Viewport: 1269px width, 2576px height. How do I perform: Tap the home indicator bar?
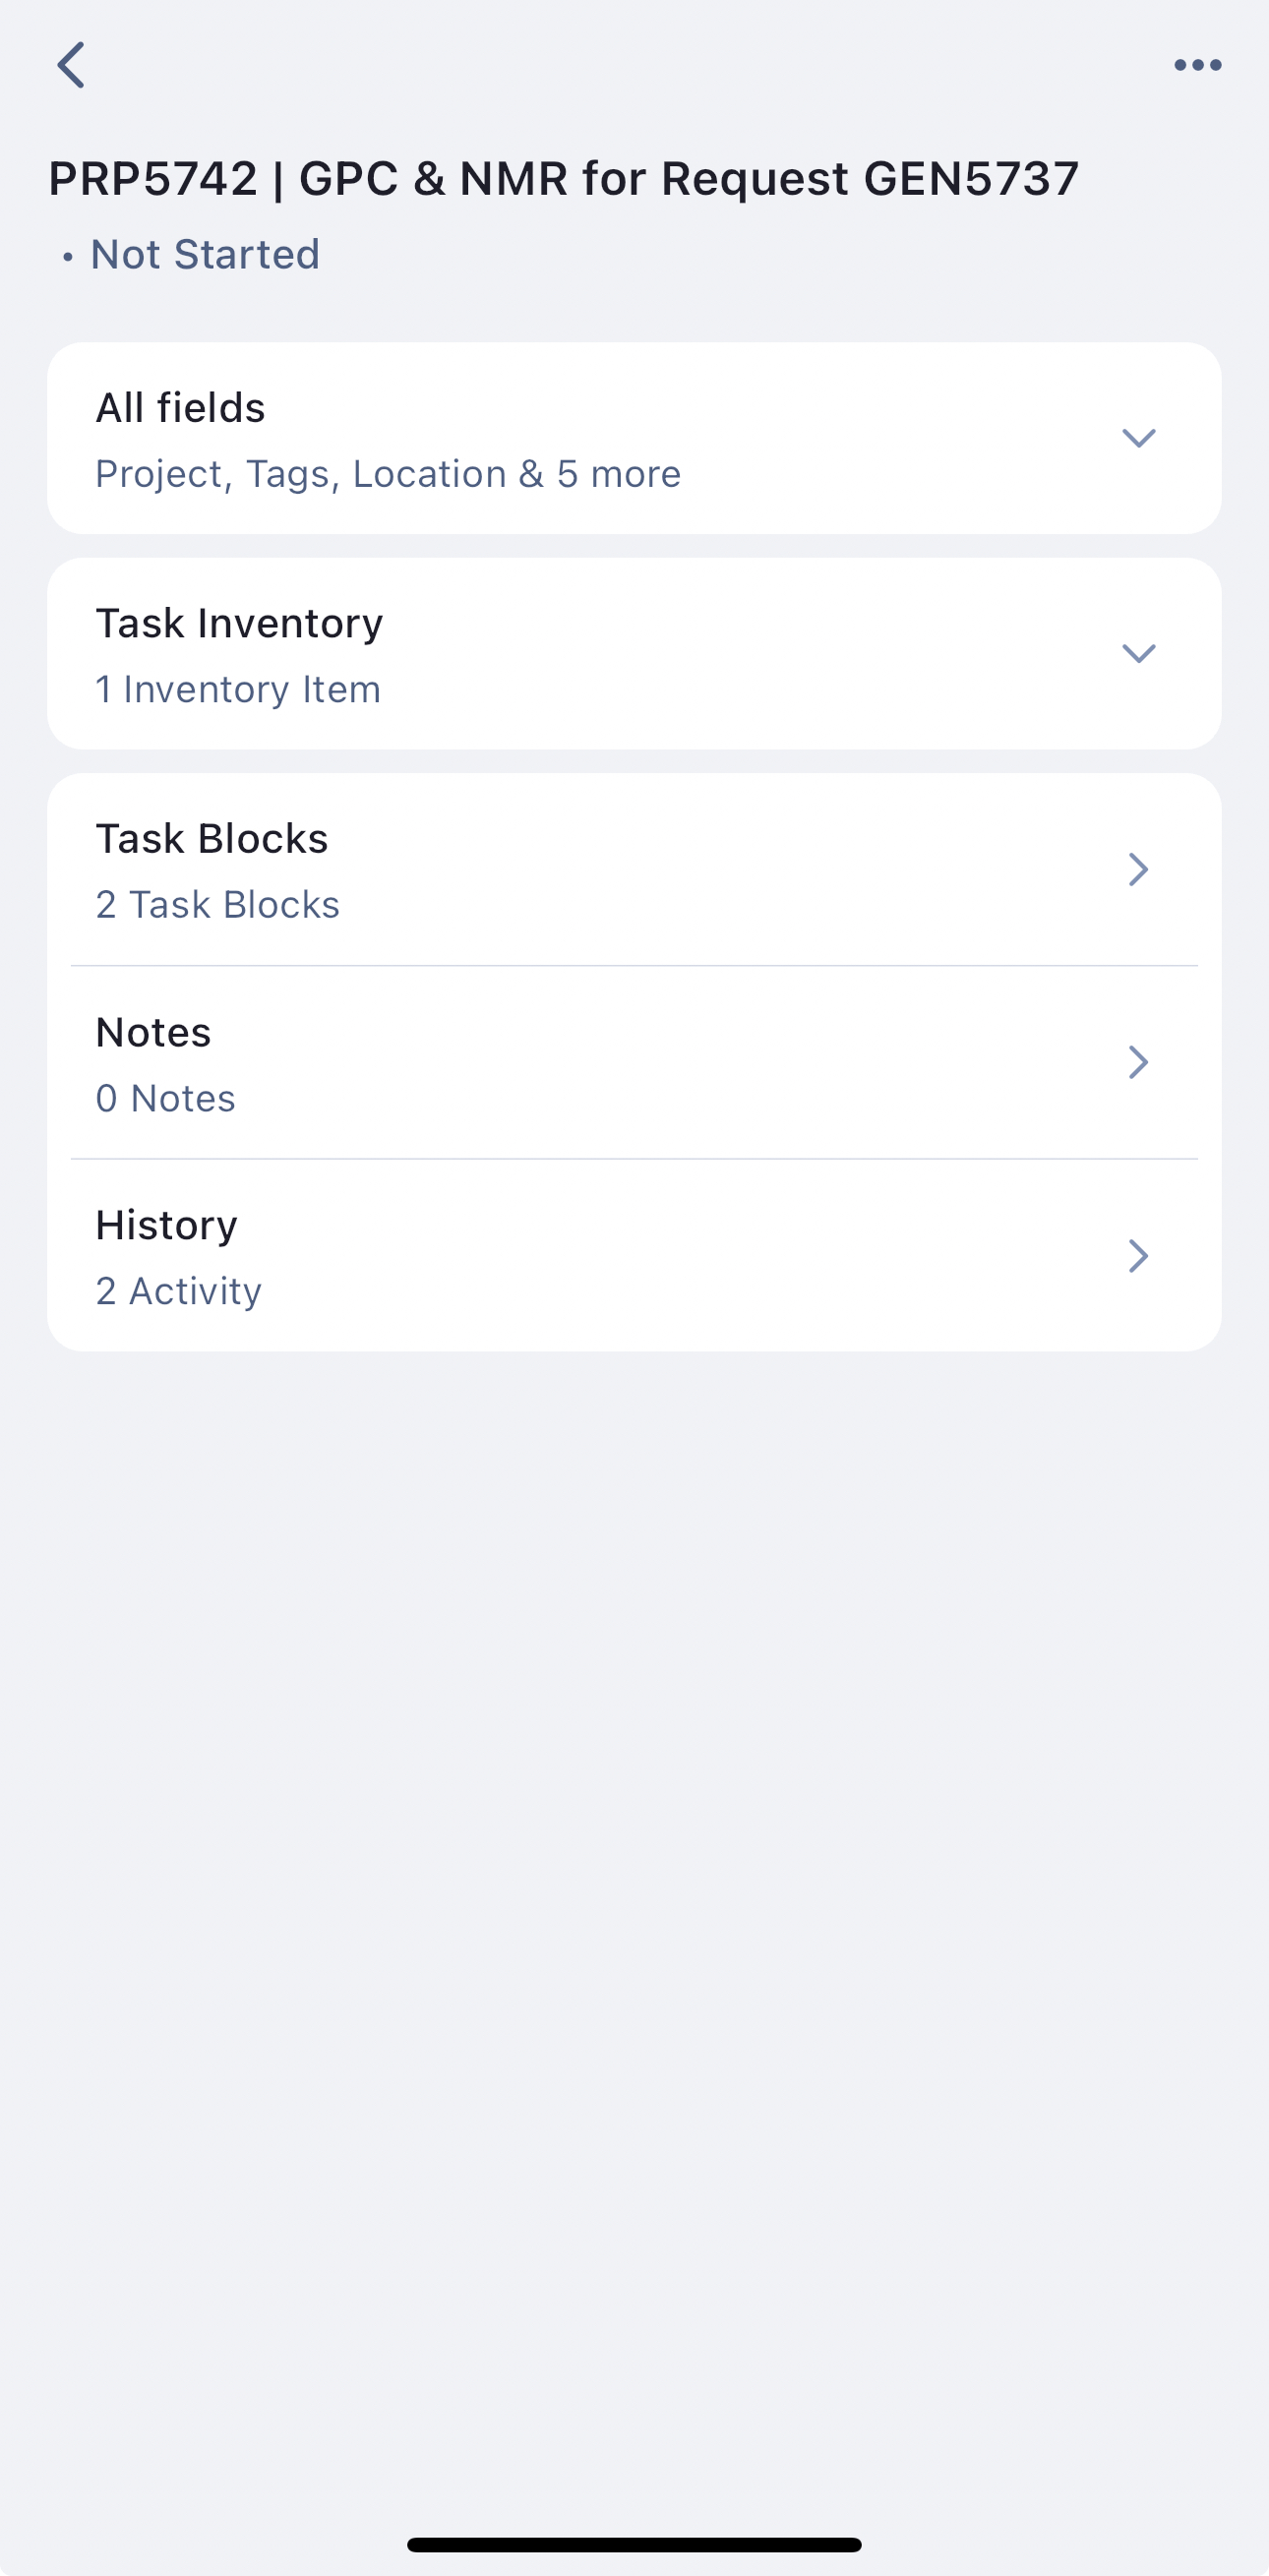tap(634, 2544)
